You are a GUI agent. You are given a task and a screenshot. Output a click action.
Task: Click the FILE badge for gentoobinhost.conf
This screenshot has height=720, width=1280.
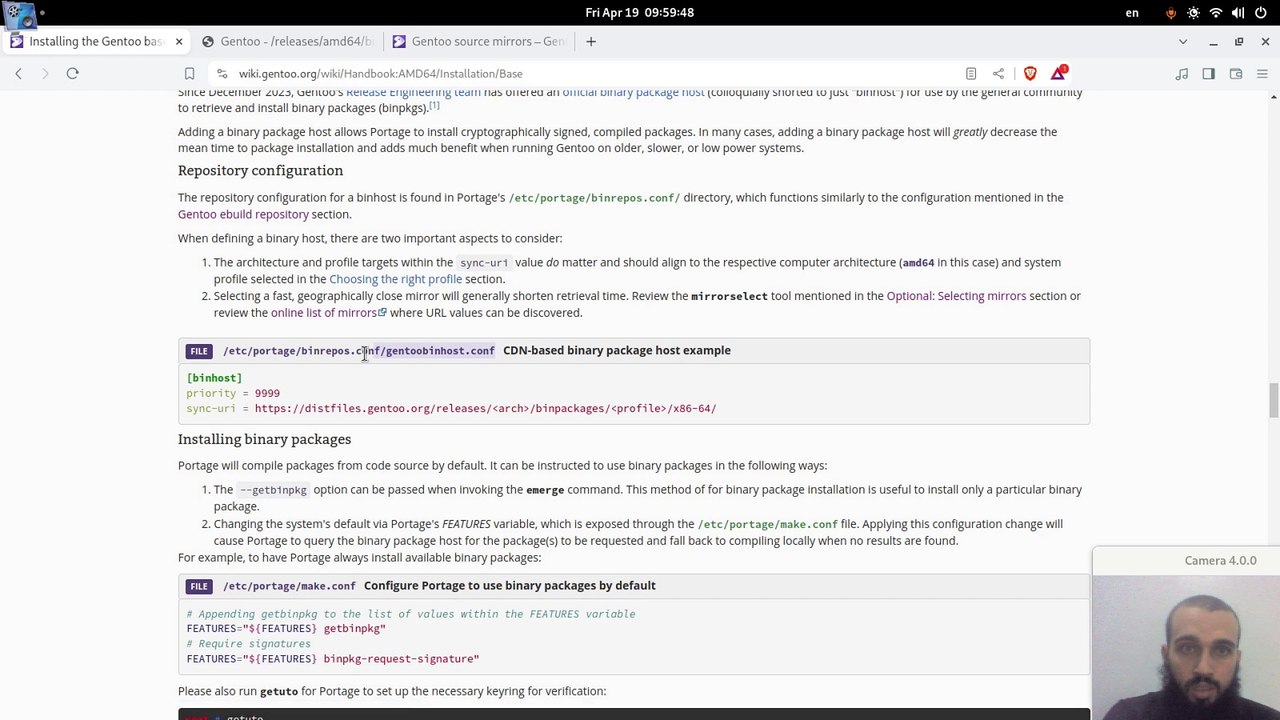coord(199,351)
